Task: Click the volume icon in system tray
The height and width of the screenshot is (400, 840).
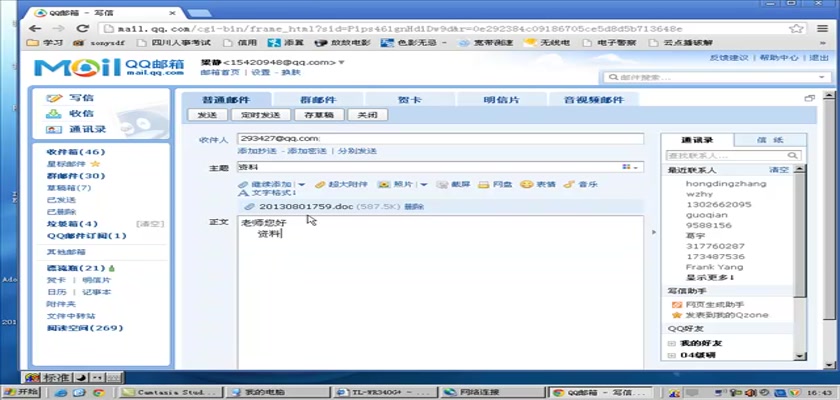Action: 753,393
